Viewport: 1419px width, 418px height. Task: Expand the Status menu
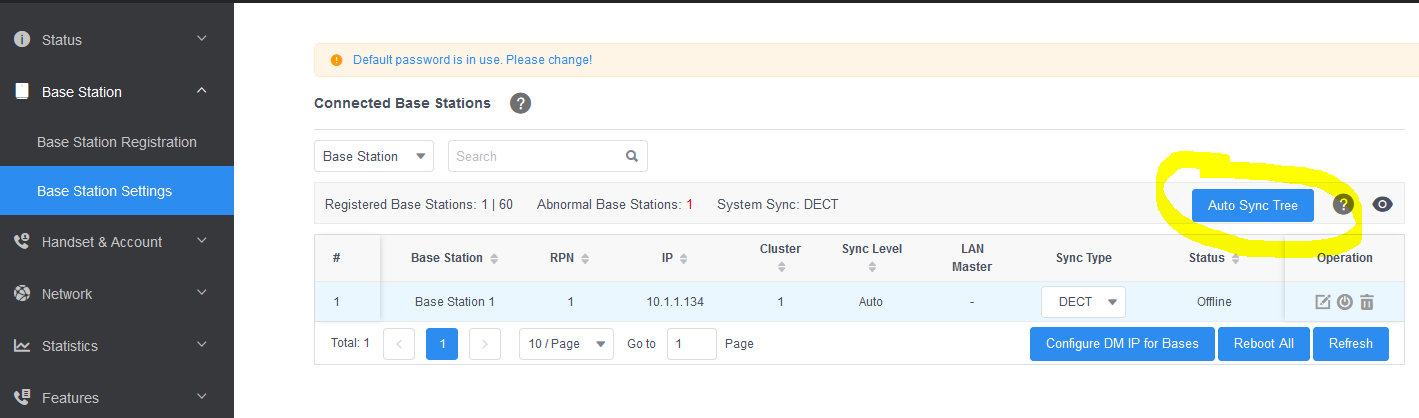coord(201,39)
